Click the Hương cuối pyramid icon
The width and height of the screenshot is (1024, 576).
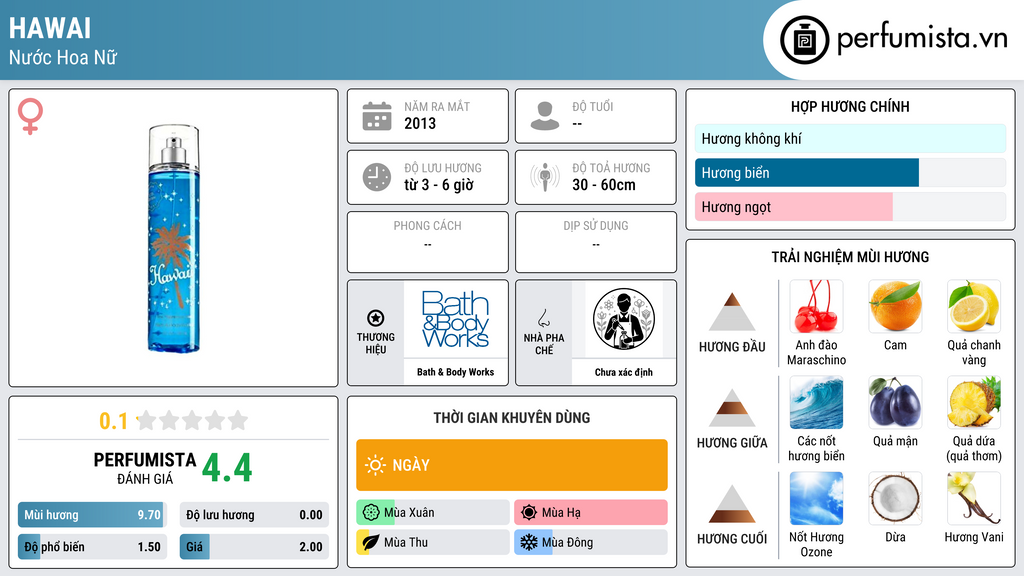pyautogui.click(x=732, y=504)
